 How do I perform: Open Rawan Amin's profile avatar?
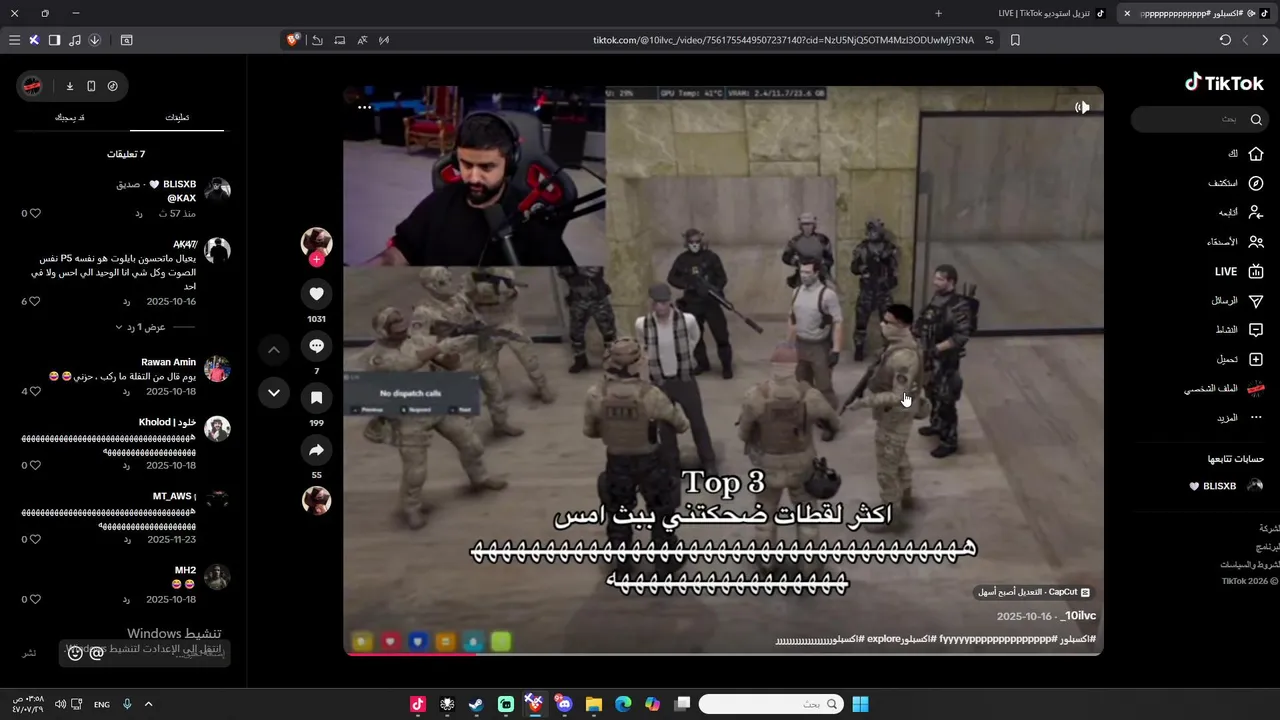(217, 369)
